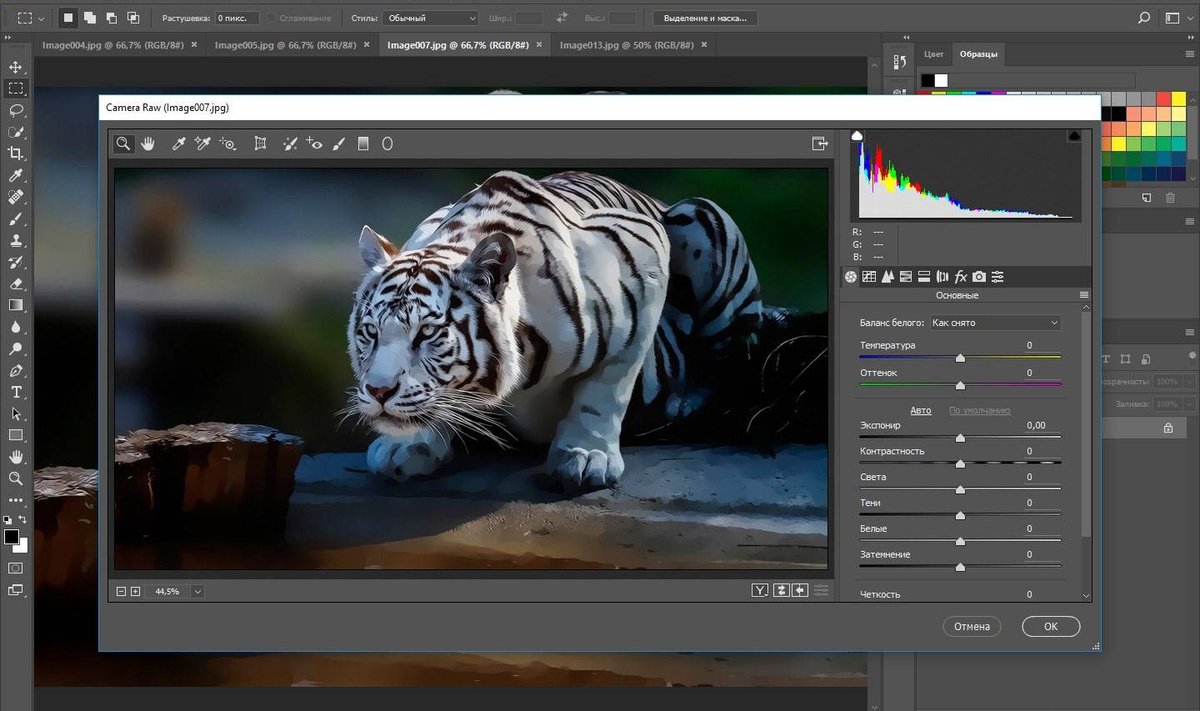Screen dimensions: 1200x711
Task: Open the Detail panel tab with triangles icon
Action: 887,277
